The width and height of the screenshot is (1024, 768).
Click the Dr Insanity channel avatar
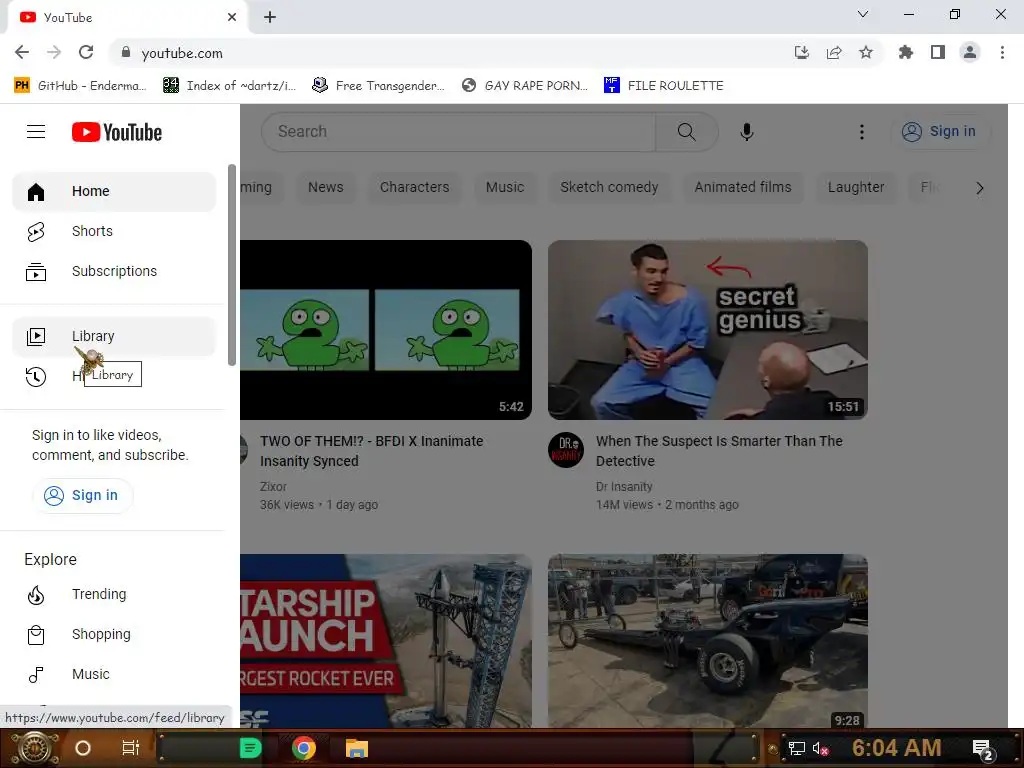tap(566, 450)
